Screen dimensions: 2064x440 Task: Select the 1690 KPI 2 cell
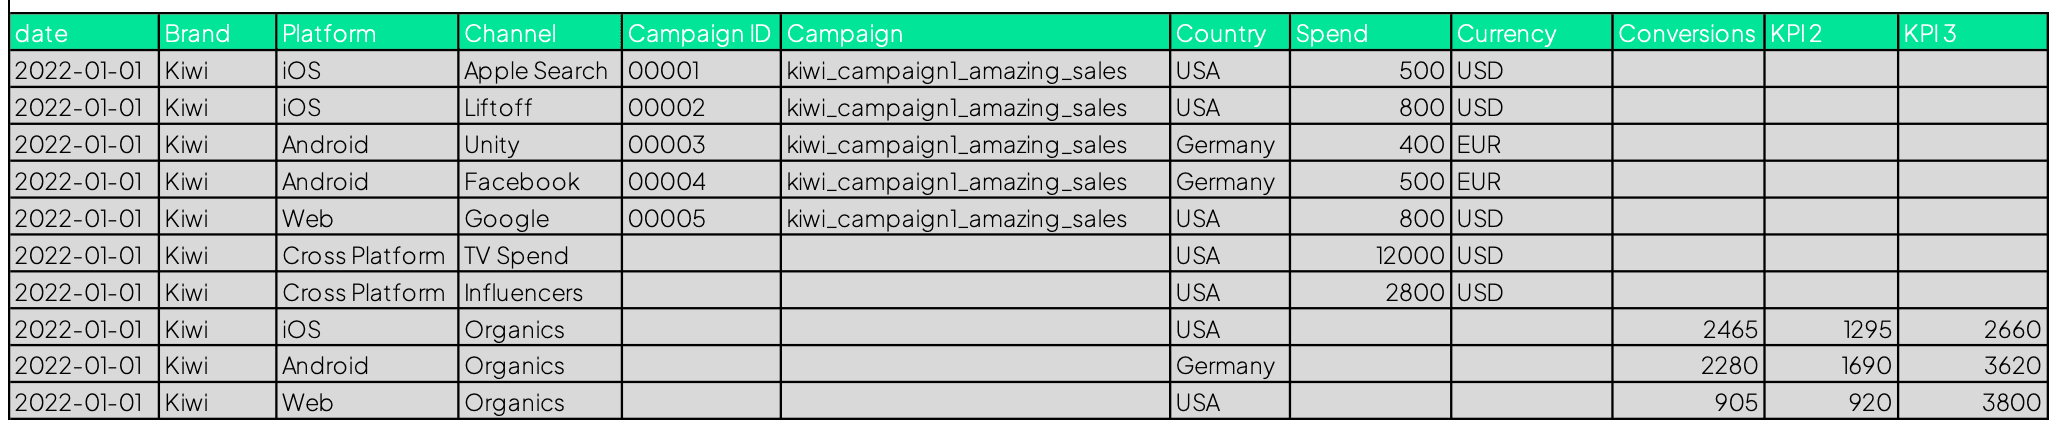pyautogui.click(x=1831, y=366)
